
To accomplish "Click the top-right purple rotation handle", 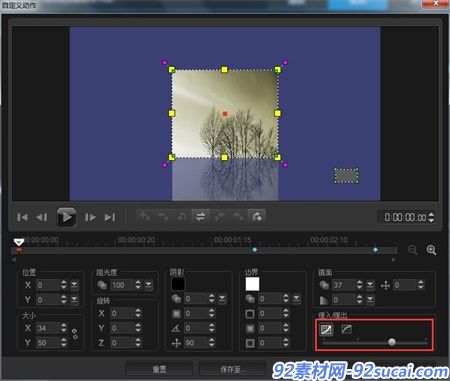I will [285, 62].
